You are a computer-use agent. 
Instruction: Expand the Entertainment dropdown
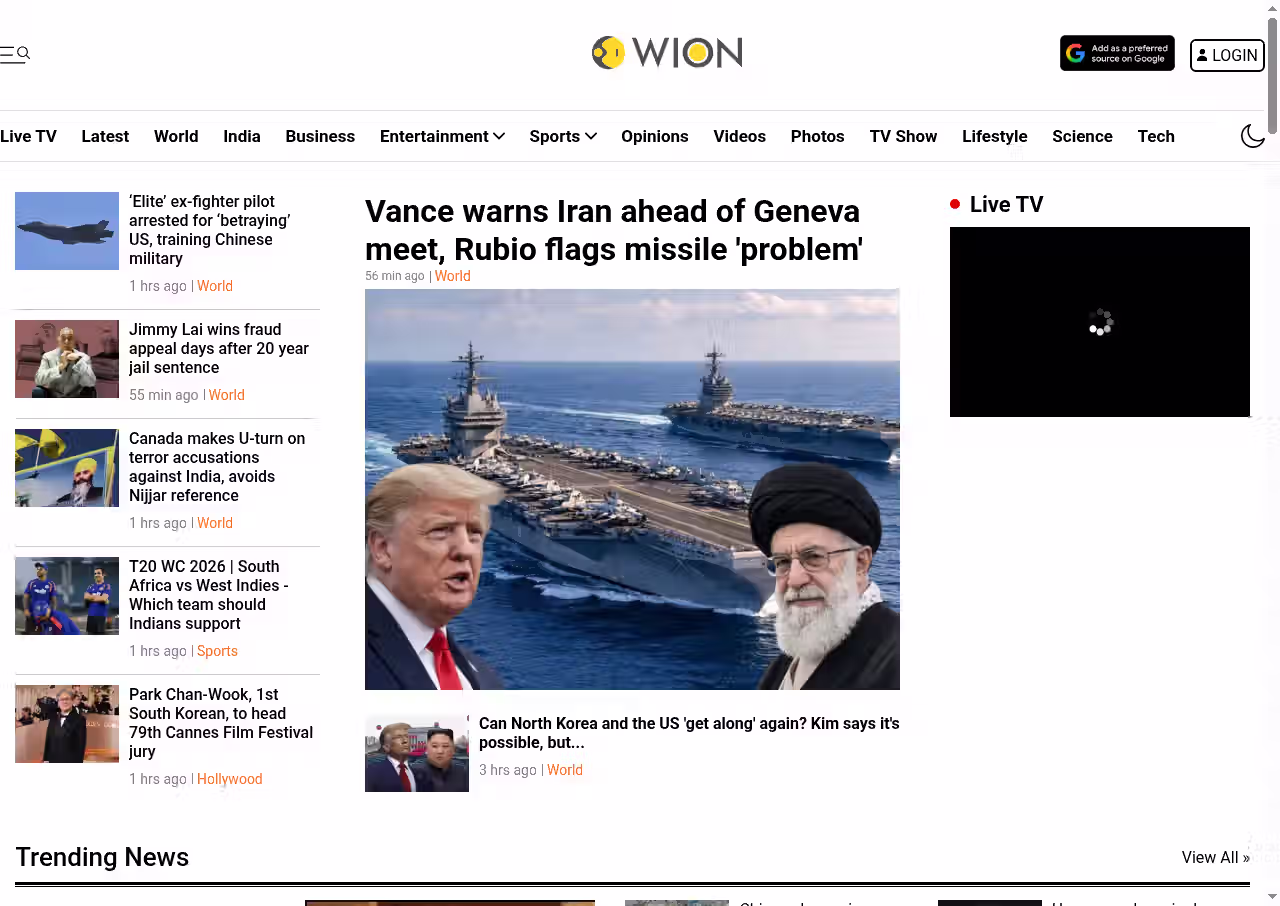click(442, 136)
